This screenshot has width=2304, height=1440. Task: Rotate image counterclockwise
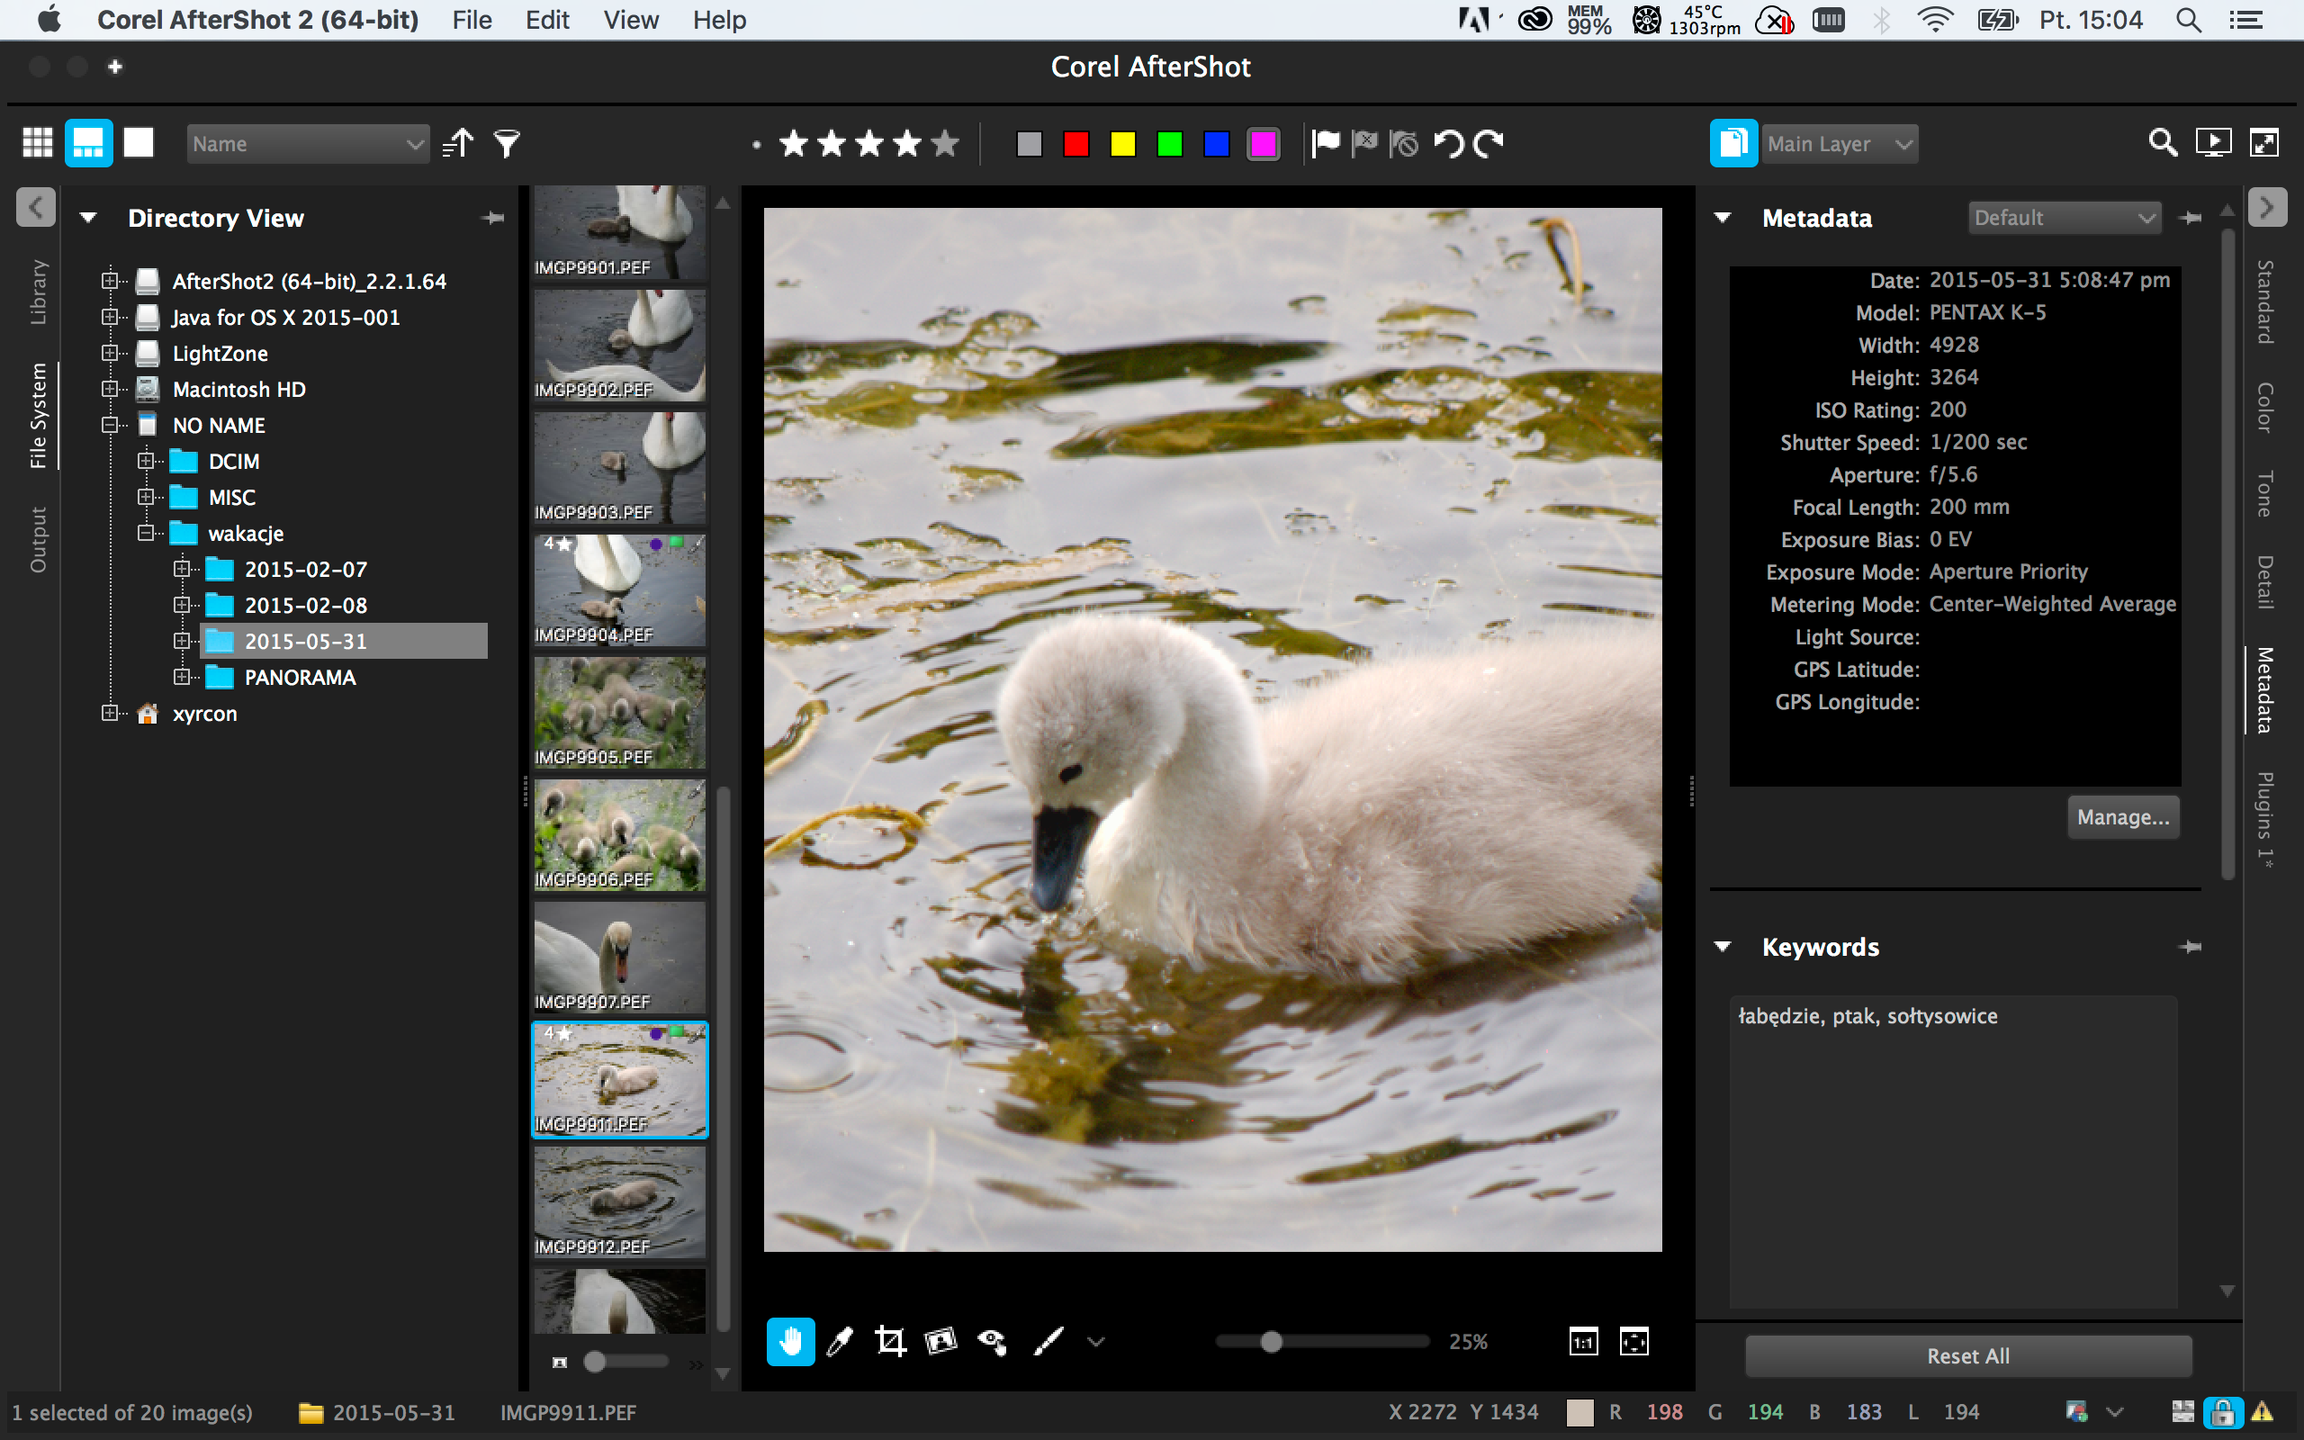click(1448, 144)
